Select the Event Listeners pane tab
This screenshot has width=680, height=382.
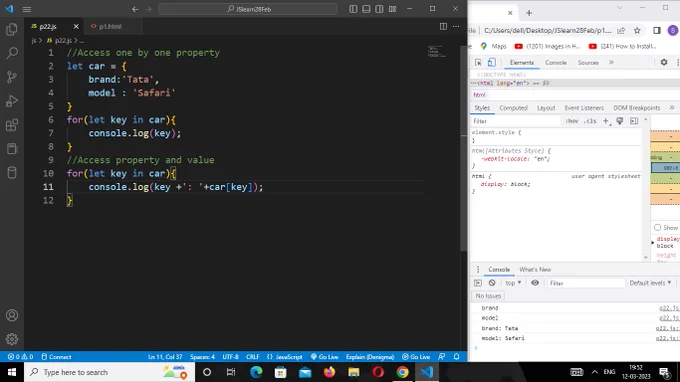584,108
